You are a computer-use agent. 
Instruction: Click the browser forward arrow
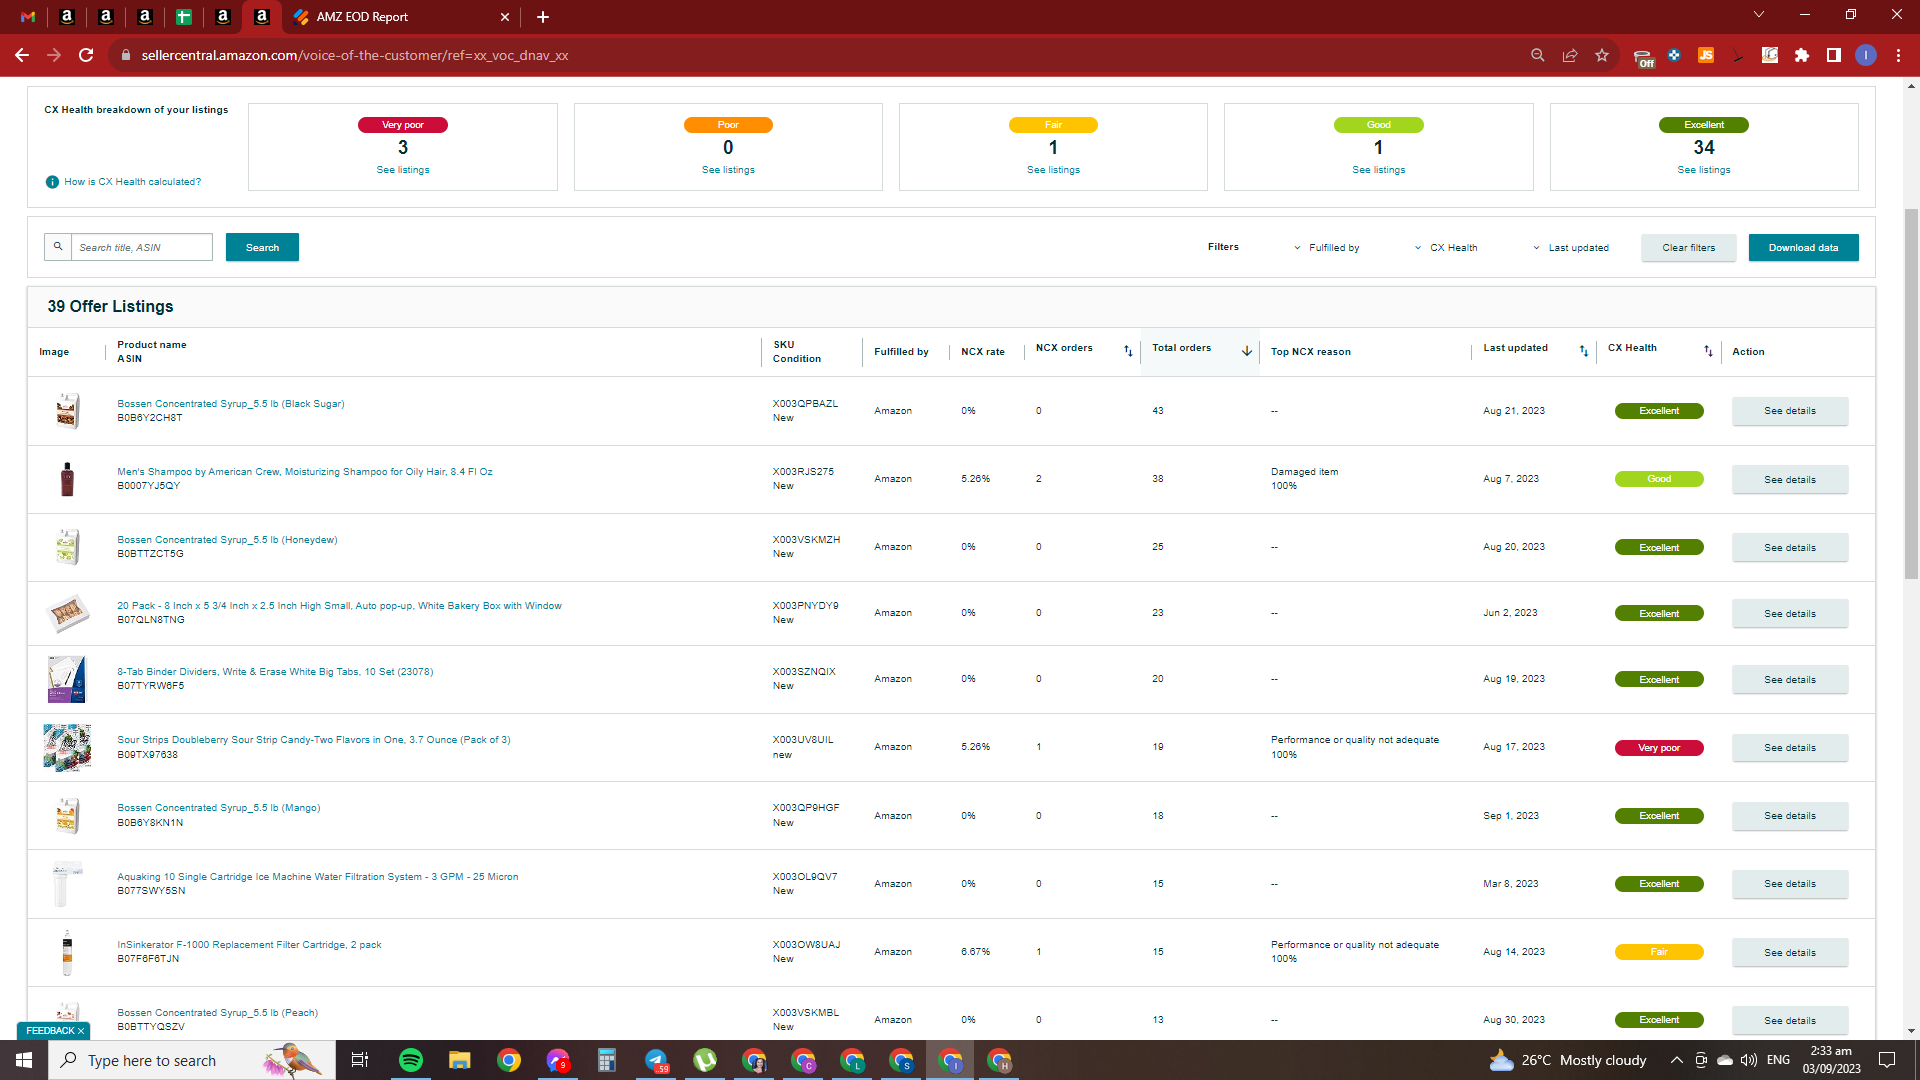click(x=54, y=55)
